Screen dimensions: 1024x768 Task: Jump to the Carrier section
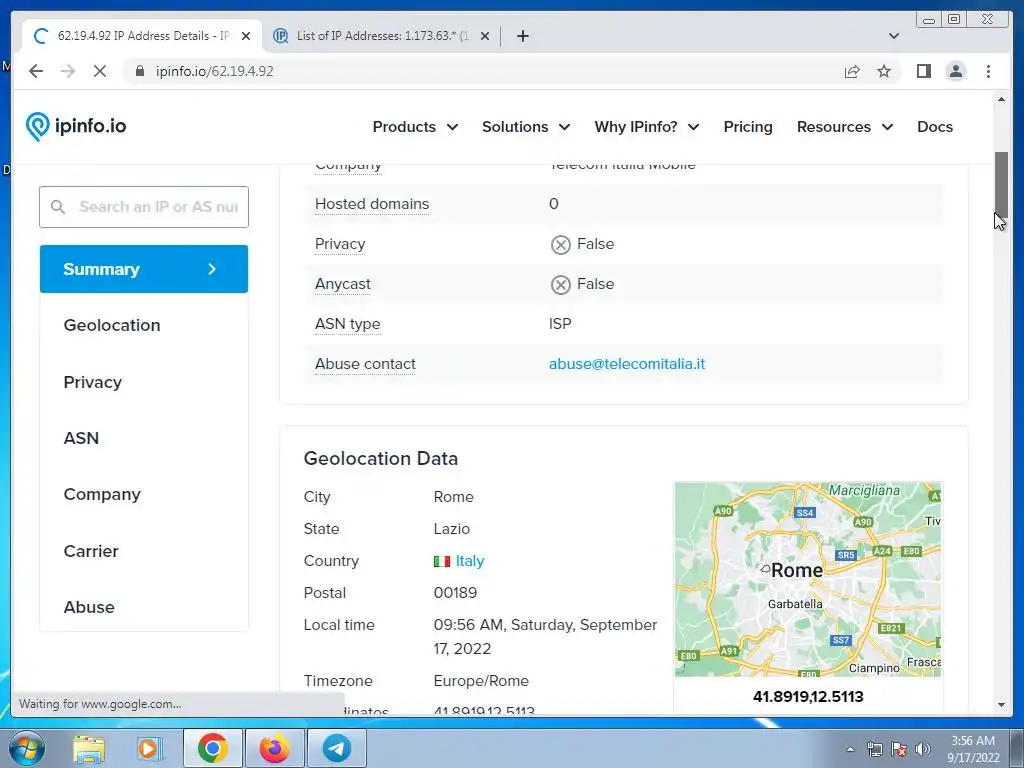91,551
